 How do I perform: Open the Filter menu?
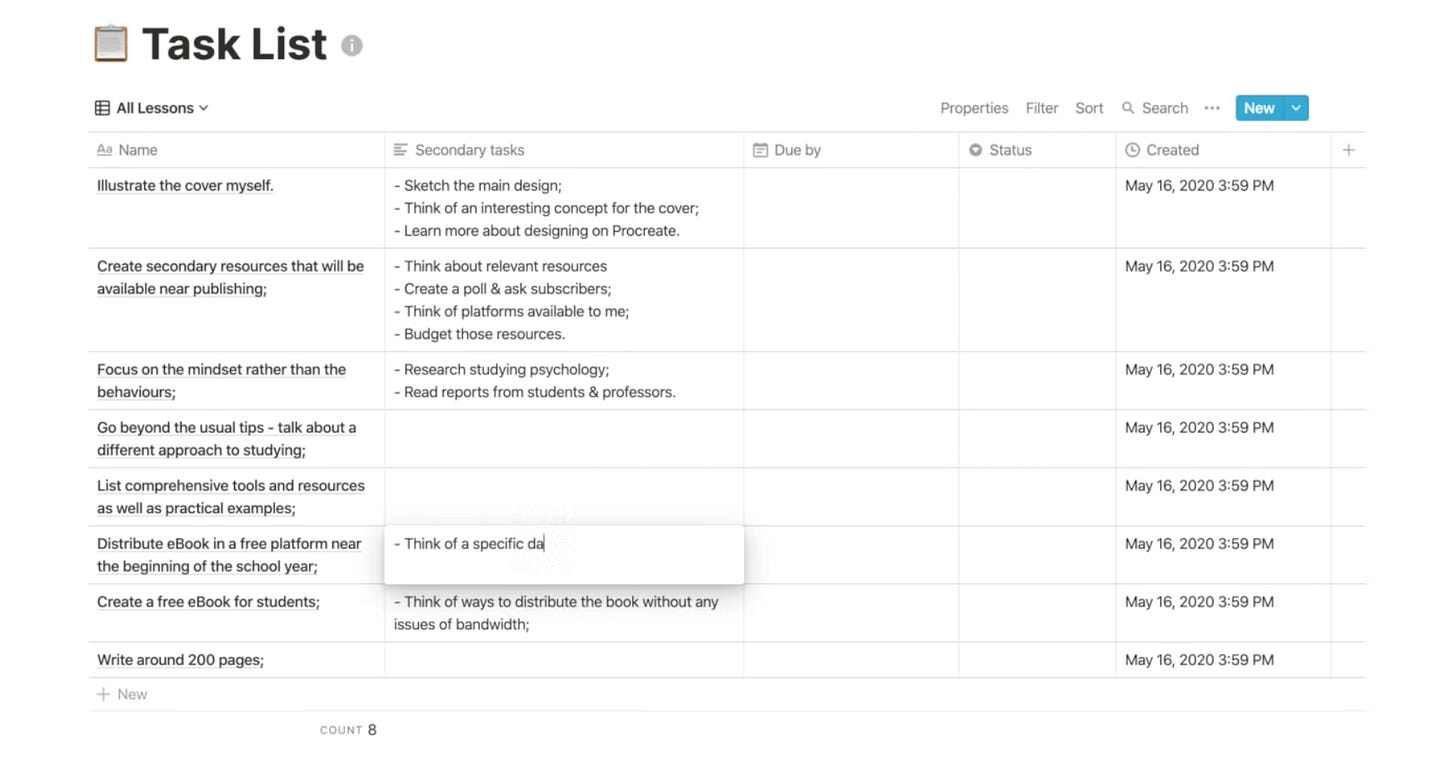point(1041,108)
